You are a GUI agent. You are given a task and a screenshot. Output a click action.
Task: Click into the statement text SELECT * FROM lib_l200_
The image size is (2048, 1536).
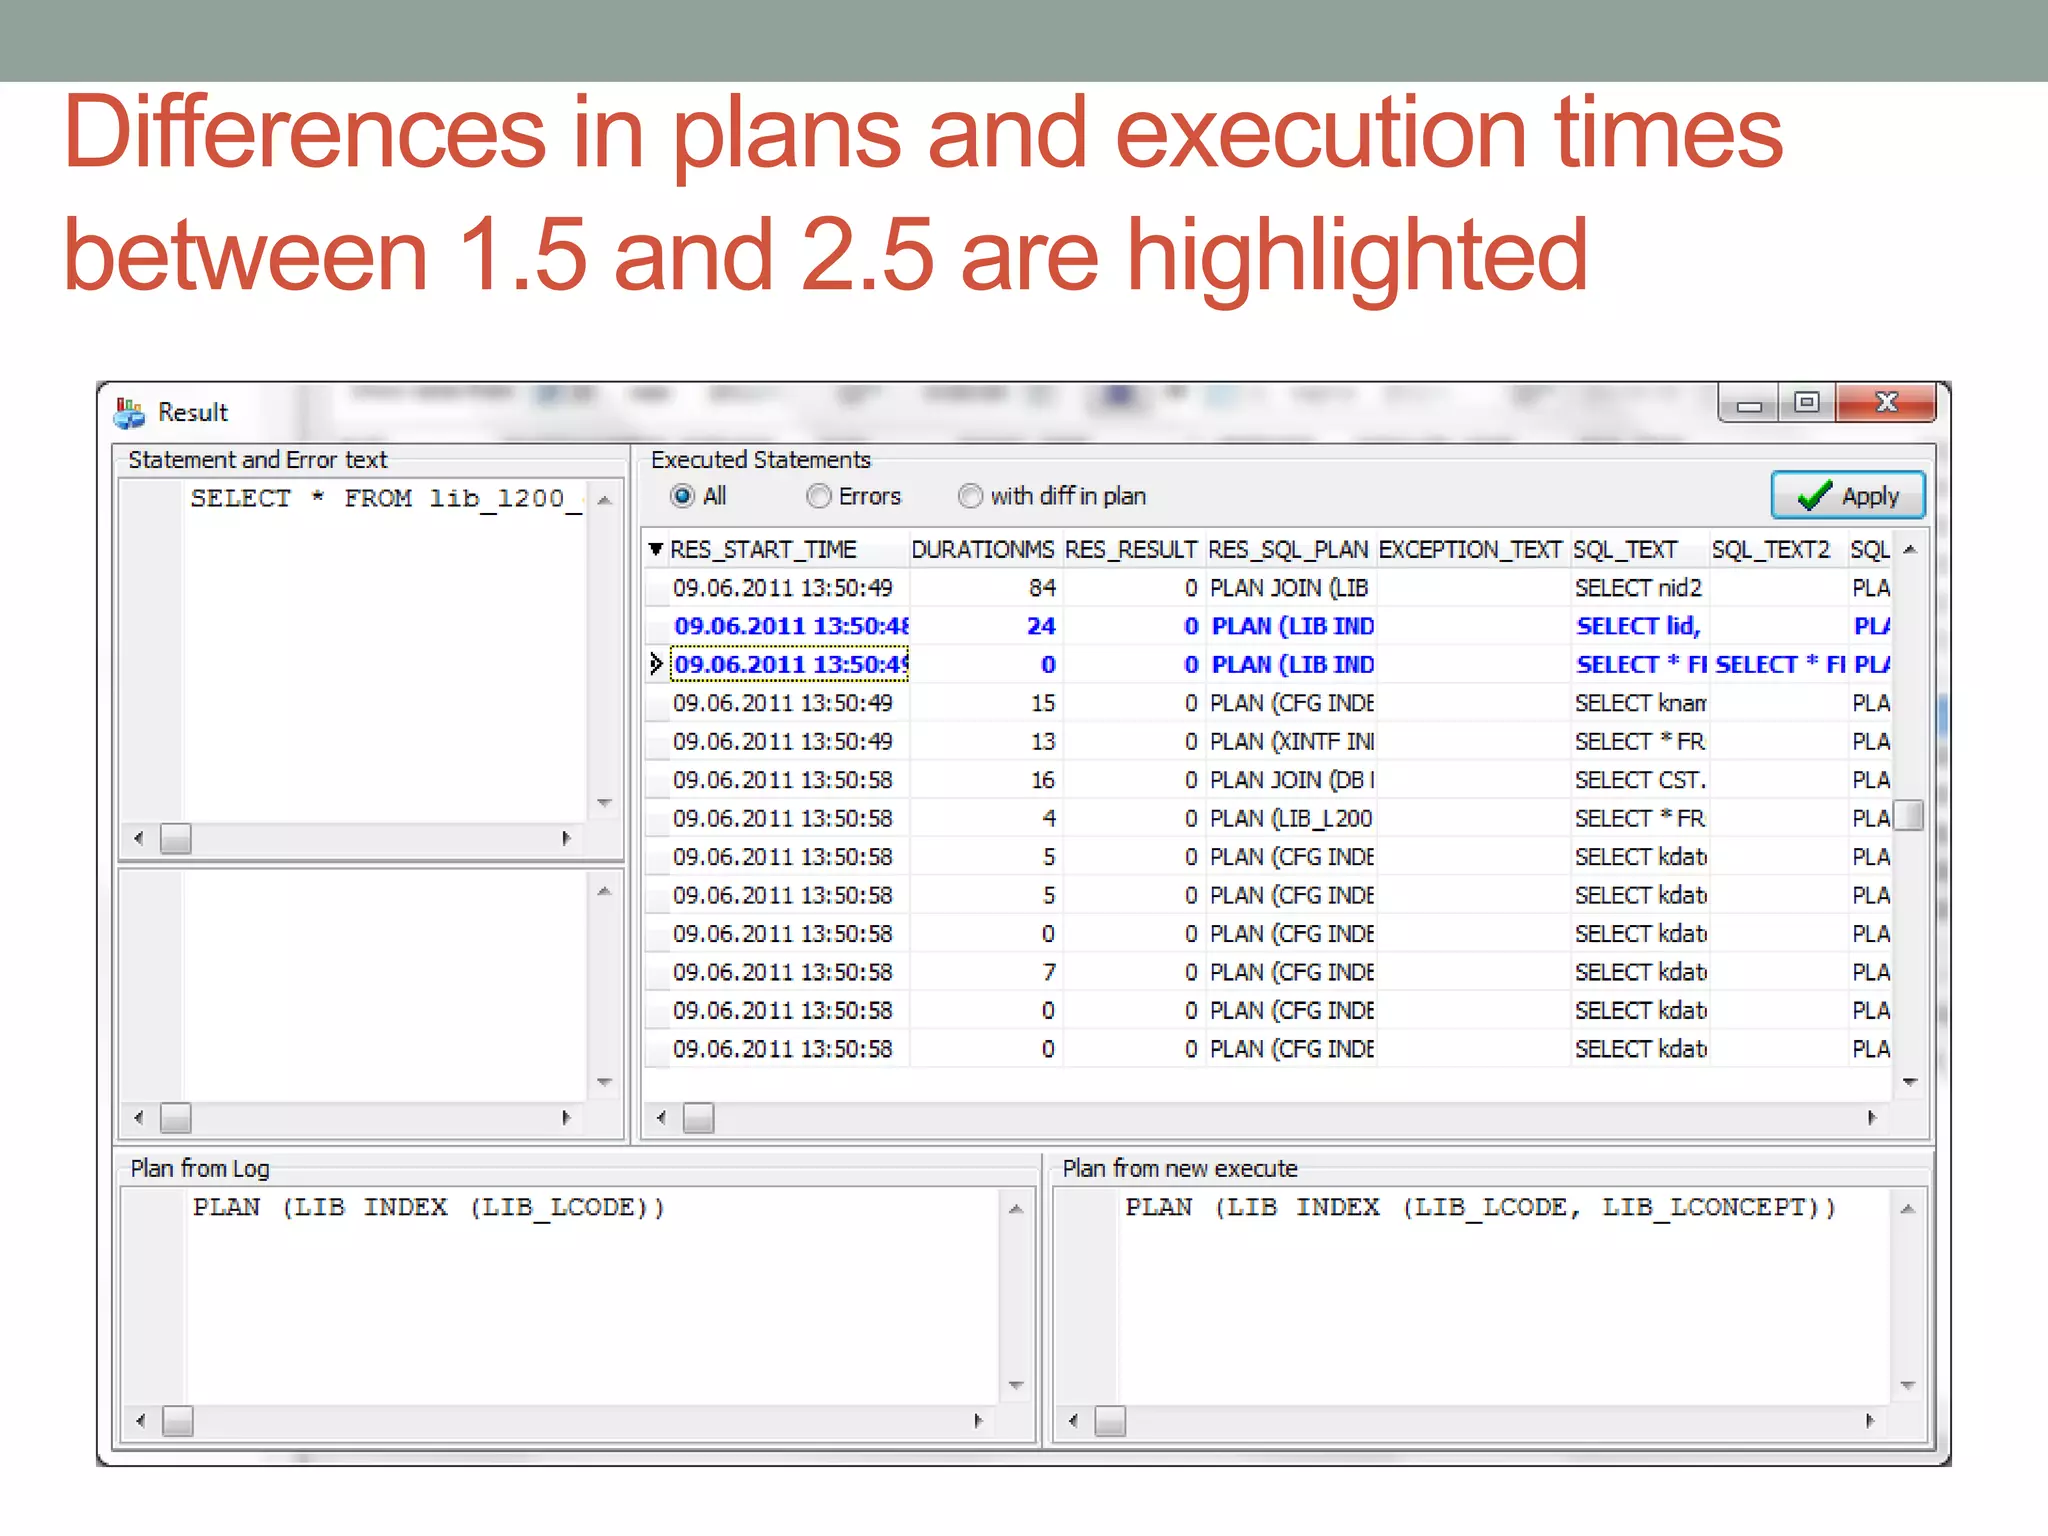click(386, 498)
